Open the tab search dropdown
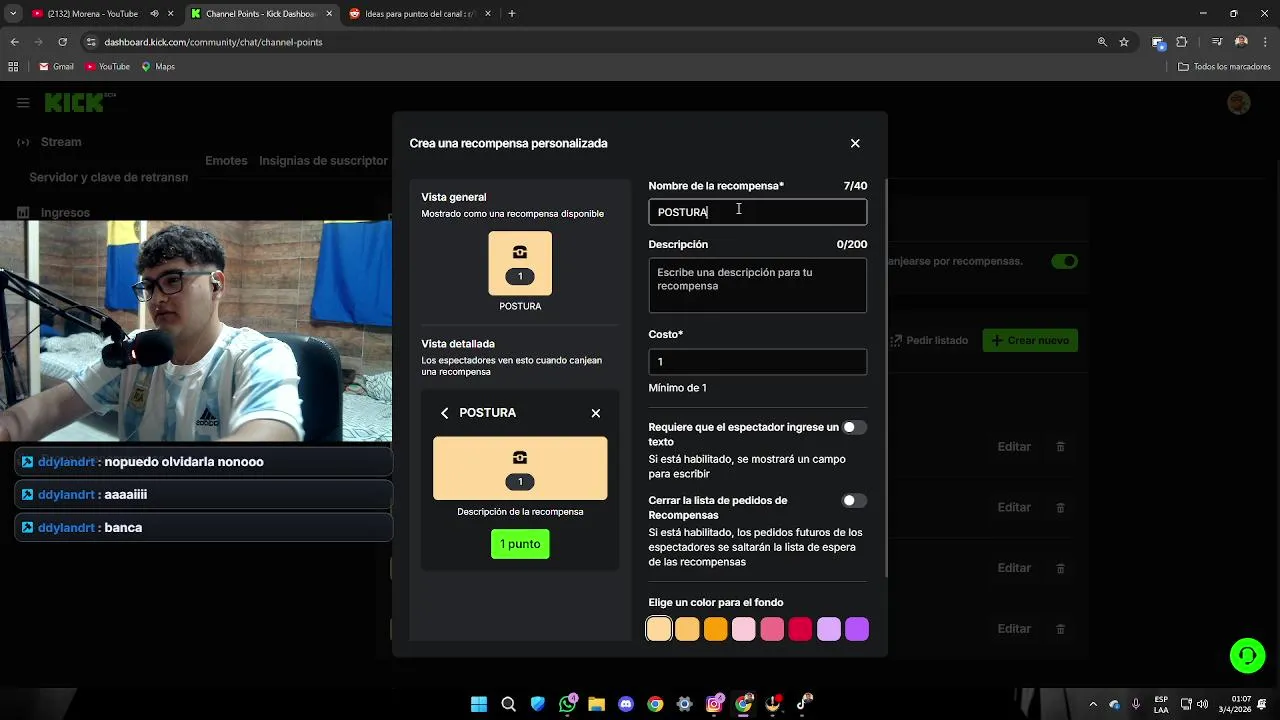The height and width of the screenshot is (720, 1280). coord(13,14)
